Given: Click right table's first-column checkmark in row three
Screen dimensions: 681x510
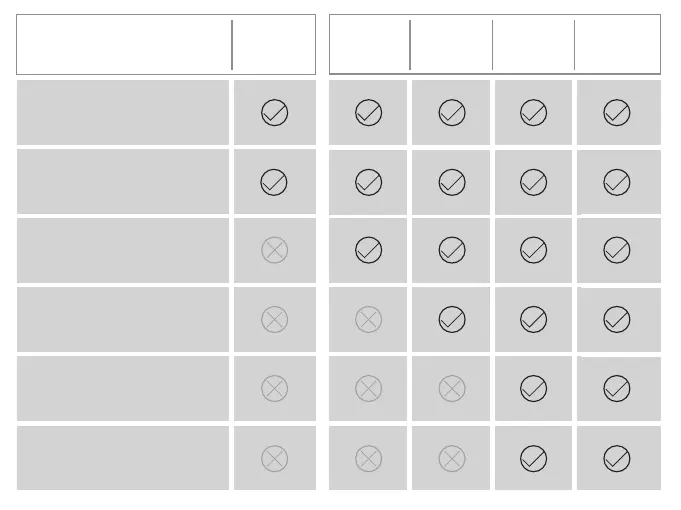Looking at the screenshot, I should pyautogui.click(x=369, y=250).
